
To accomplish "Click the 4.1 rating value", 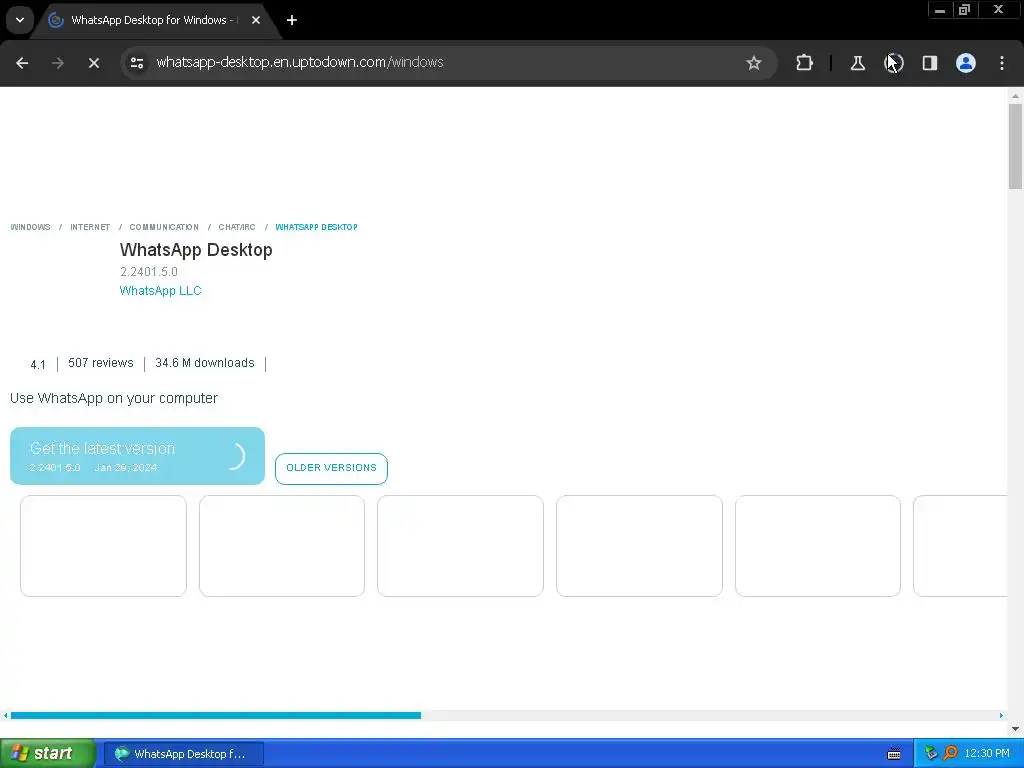I will tap(38, 364).
